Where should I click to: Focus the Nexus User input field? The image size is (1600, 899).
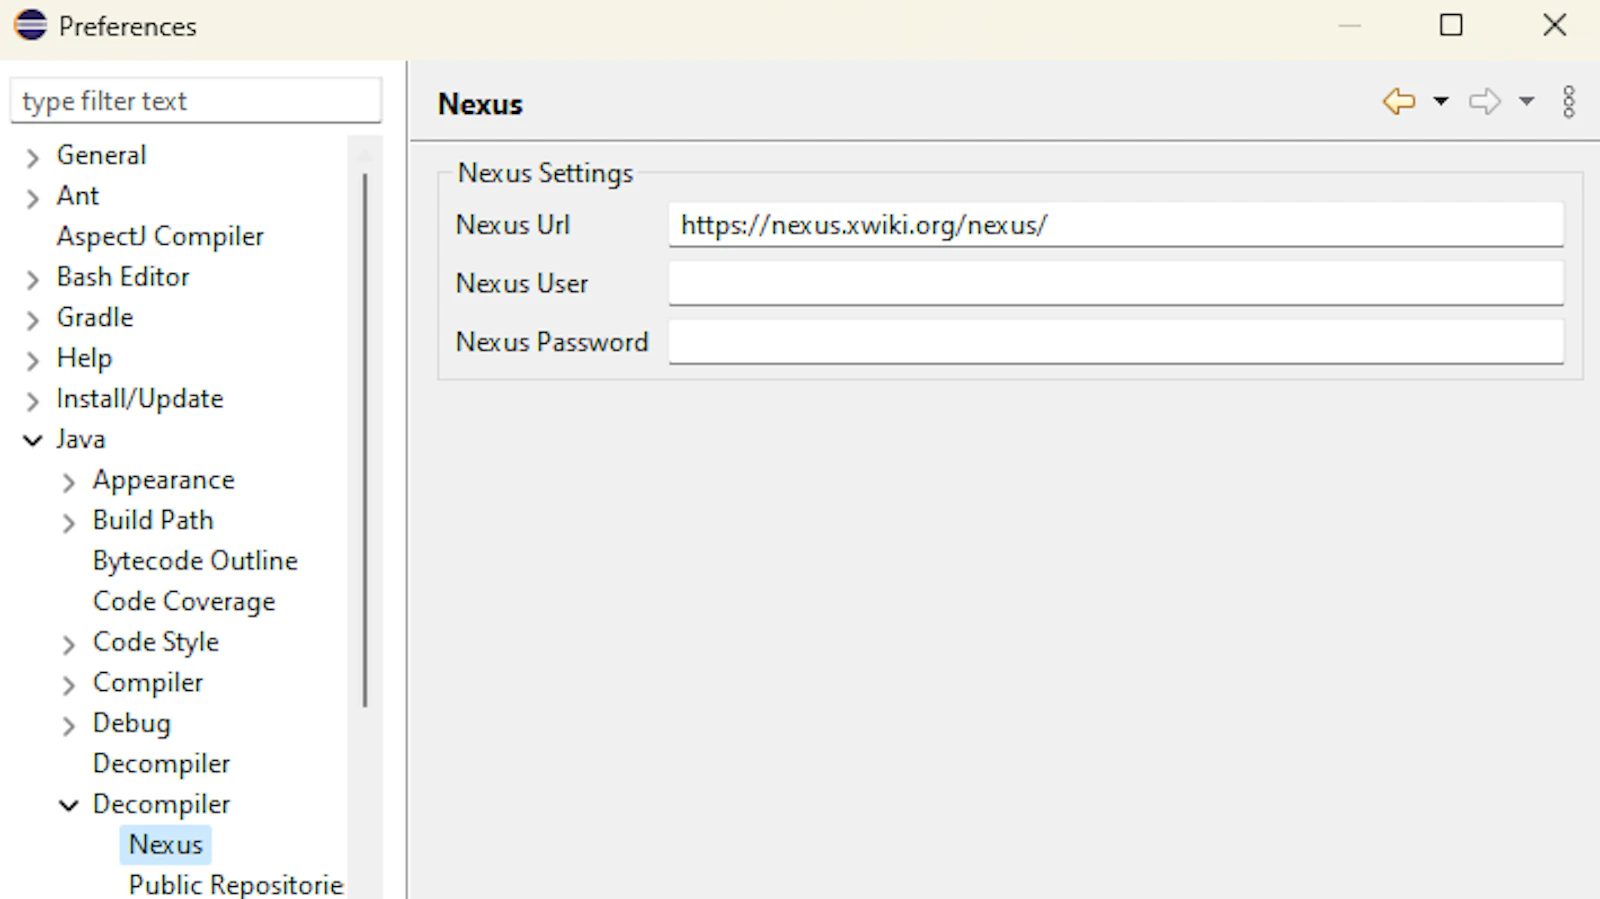click(x=1116, y=283)
